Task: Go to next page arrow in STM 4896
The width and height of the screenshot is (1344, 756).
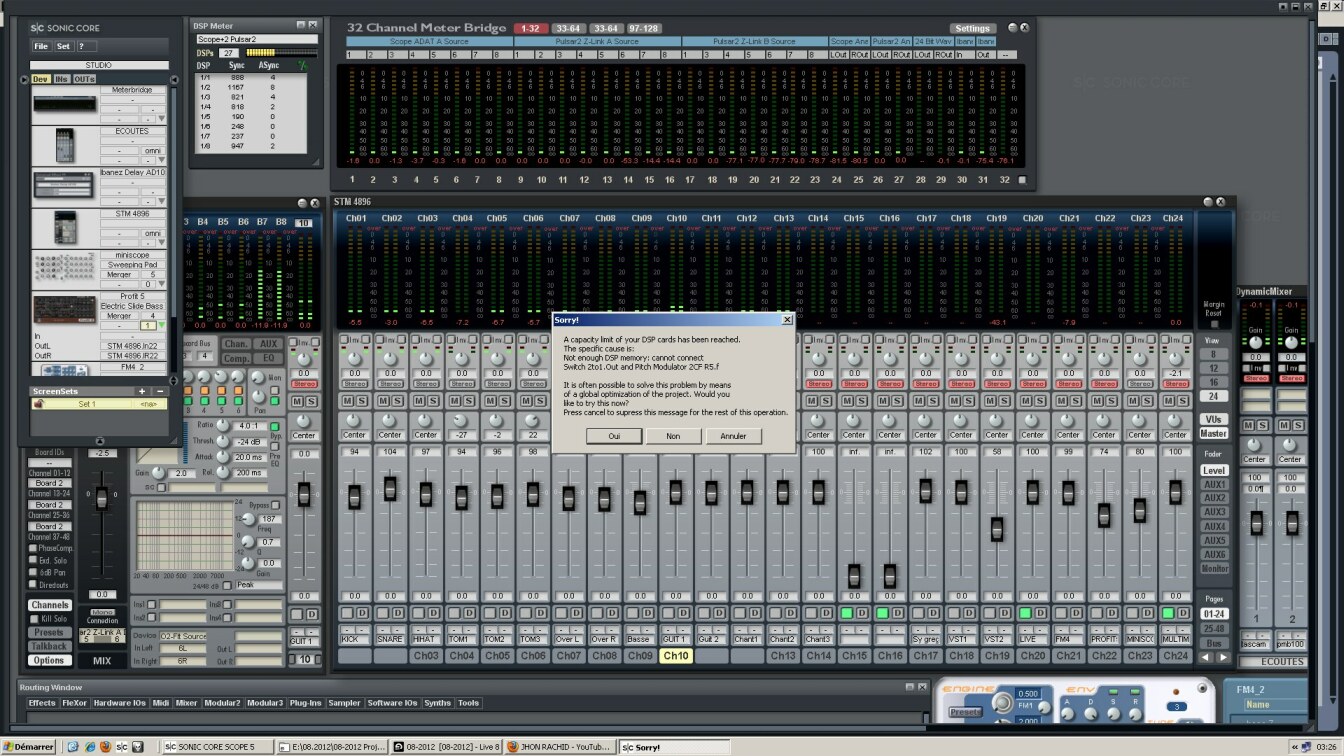Action: [1222, 657]
